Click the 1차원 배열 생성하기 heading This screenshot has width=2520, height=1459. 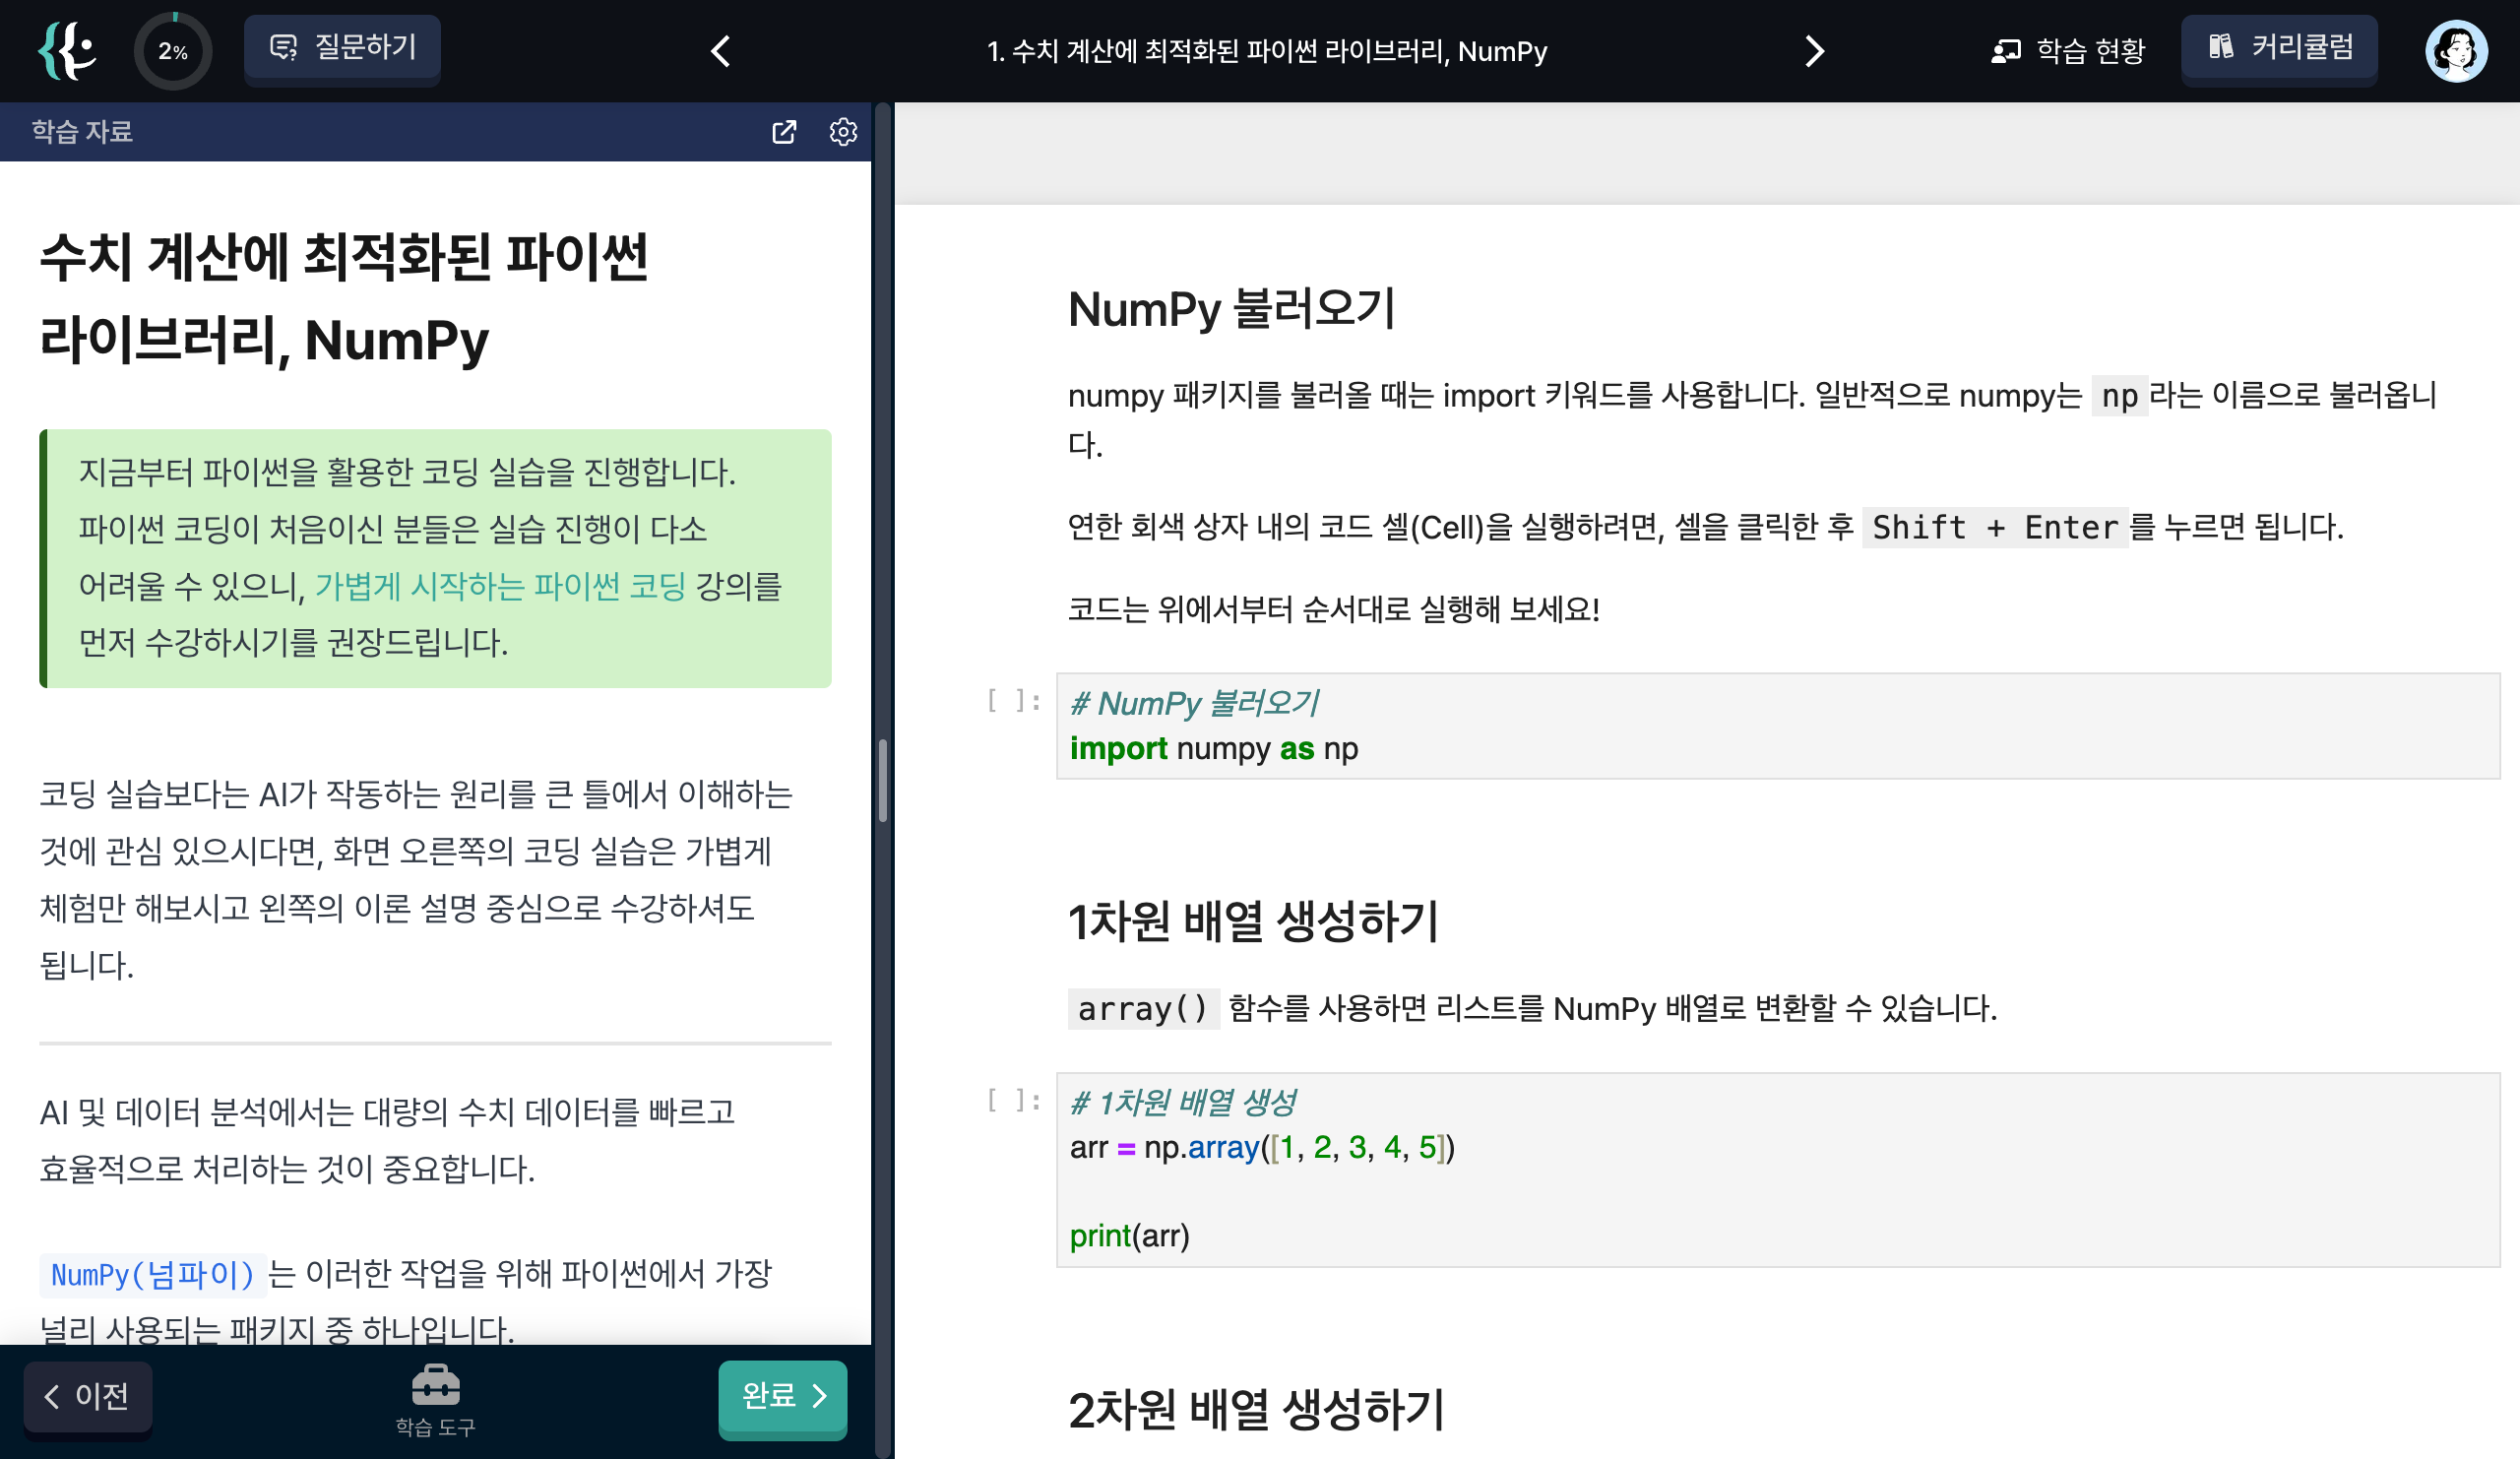[x=1253, y=921]
